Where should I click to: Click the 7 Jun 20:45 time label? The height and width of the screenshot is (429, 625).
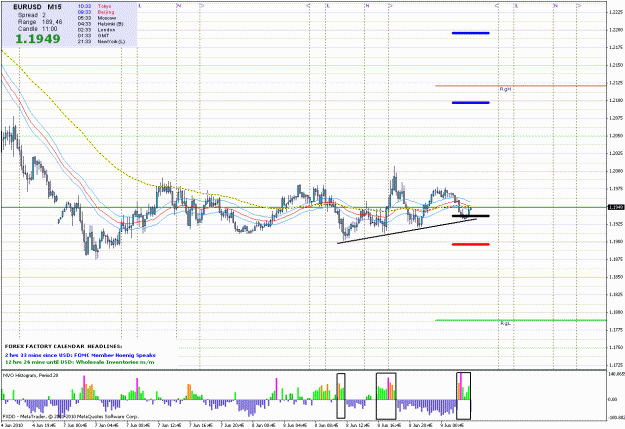(x=233, y=425)
